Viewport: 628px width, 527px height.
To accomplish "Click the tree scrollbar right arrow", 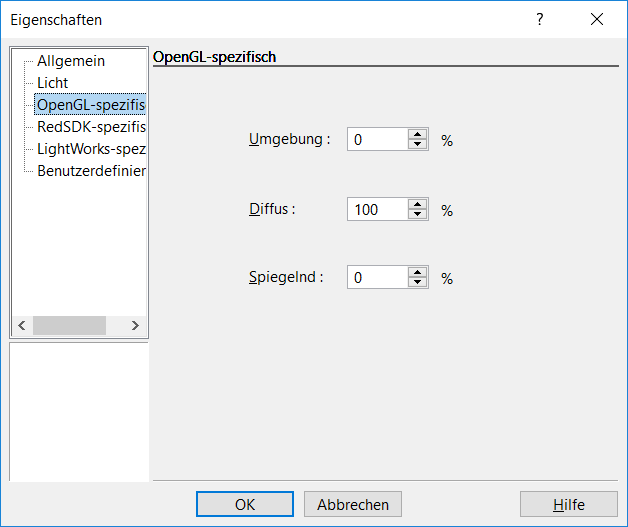I will point(135,326).
